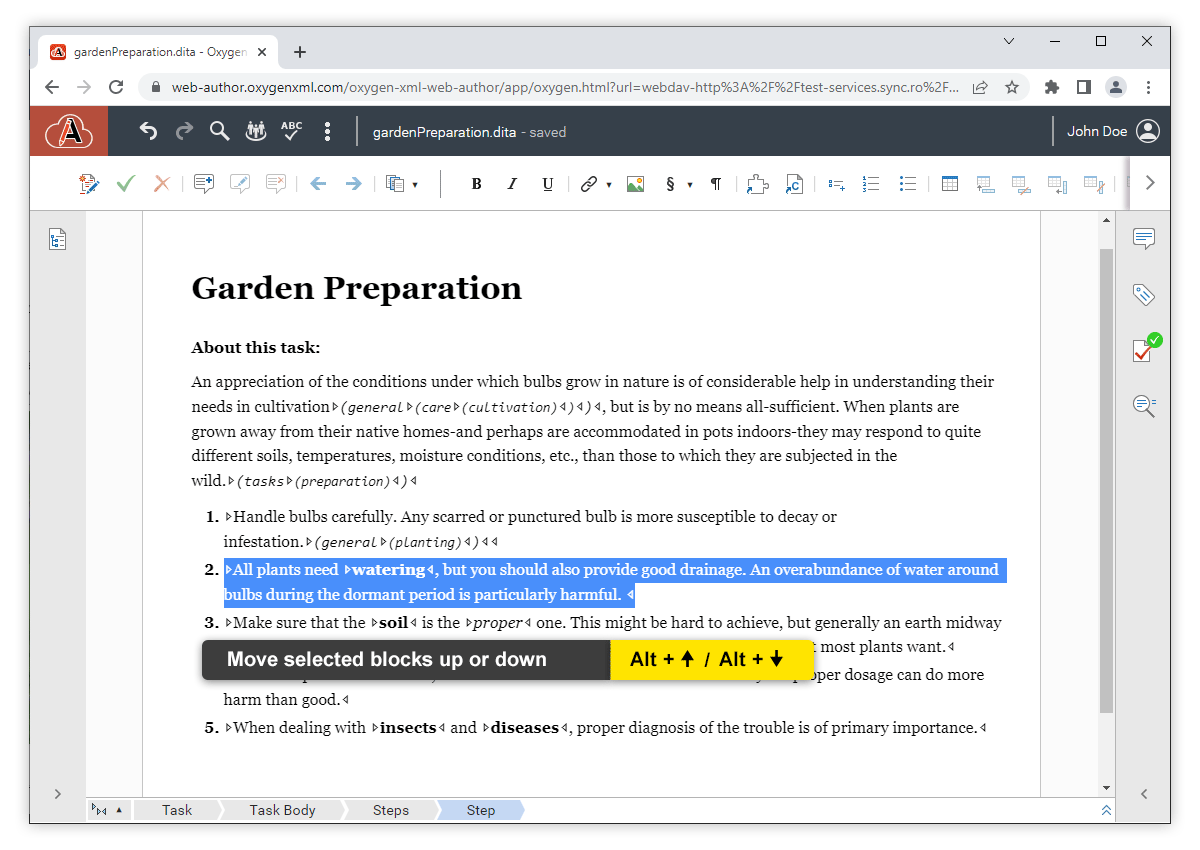The width and height of the screenshot is (1200, 850).
Task: Click the Oxygen Web Author logo
Action: [x=69, y=131]
